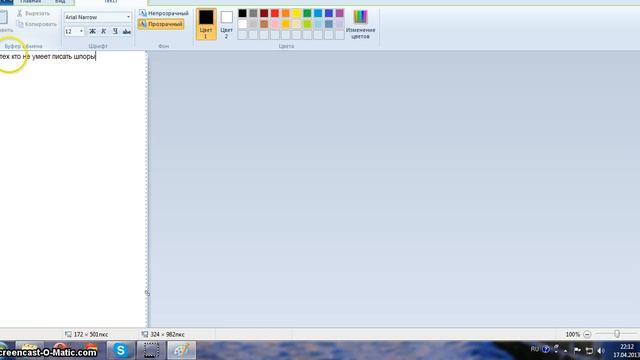Pick the dark red palette swatch

[264, 13]
